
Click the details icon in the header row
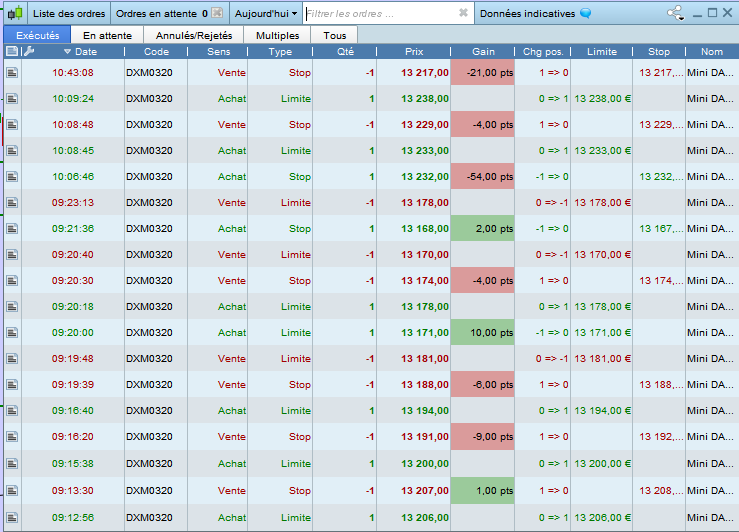click(12, 51)
